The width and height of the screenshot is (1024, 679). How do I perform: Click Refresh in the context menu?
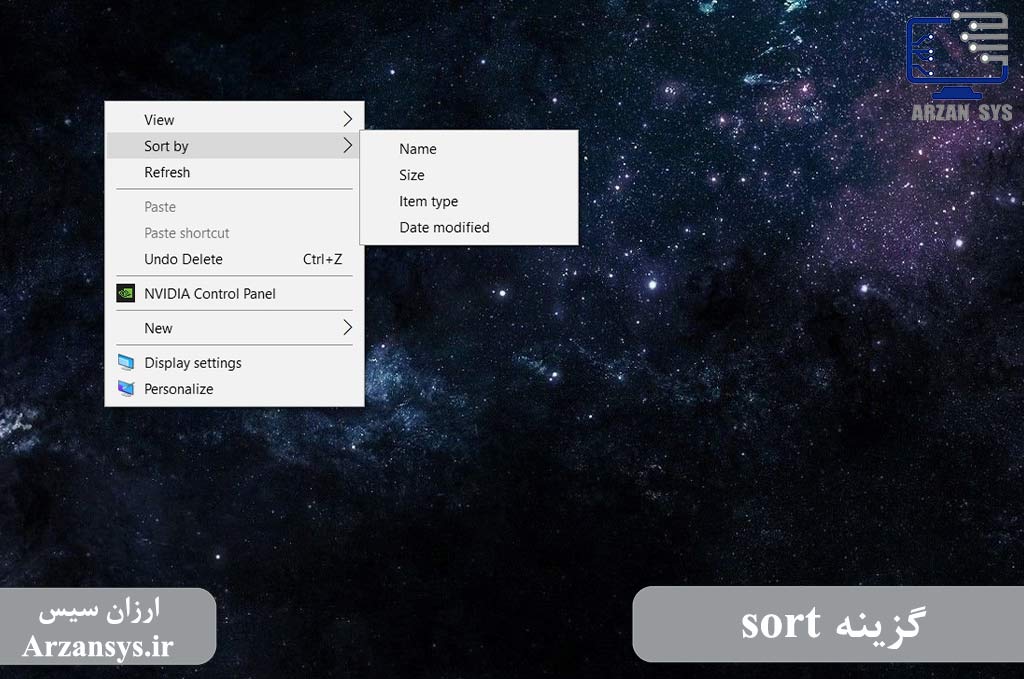[234, 172]
